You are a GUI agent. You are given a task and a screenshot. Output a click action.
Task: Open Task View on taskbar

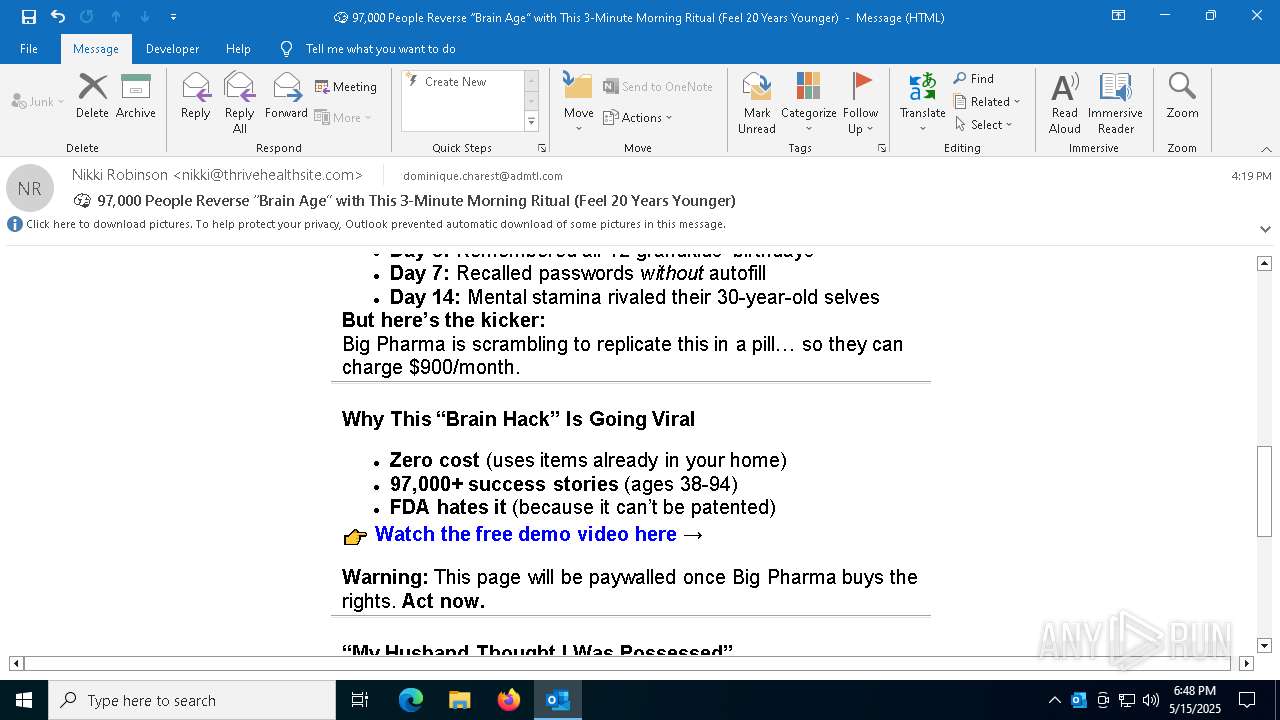[x=360, y=700]
